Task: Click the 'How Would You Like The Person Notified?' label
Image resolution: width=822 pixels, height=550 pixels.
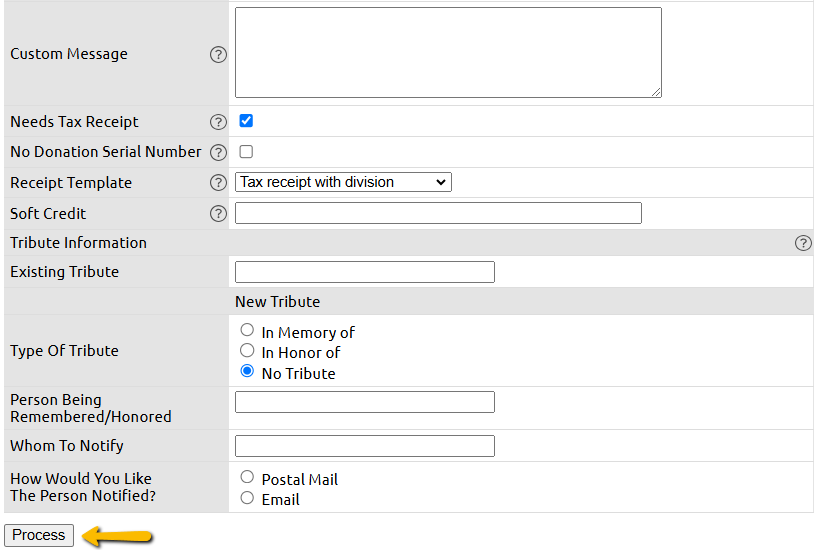Action: click(x=83, y=487)
